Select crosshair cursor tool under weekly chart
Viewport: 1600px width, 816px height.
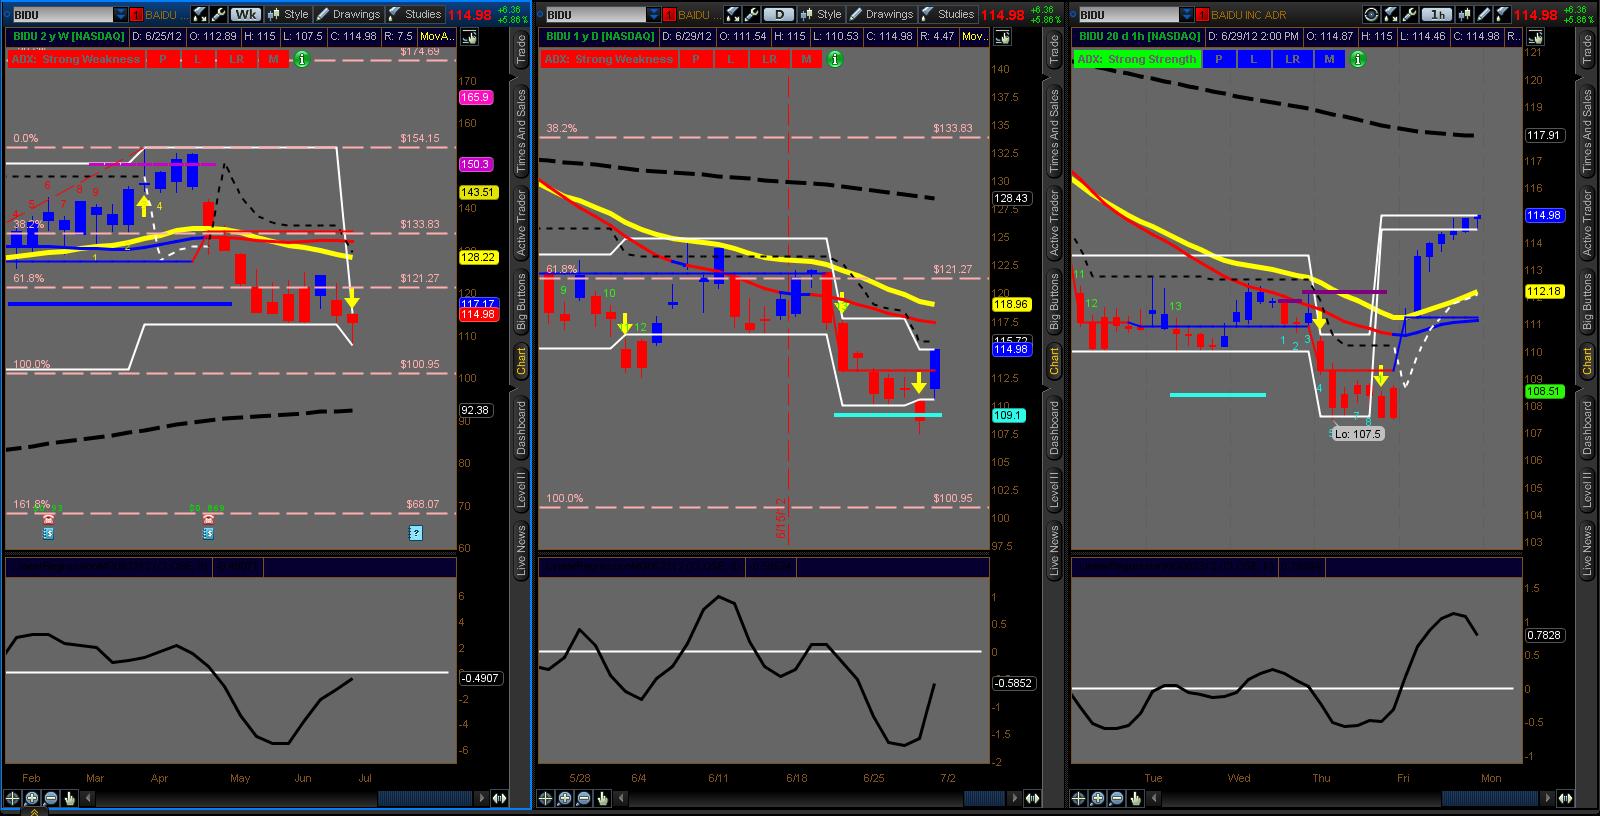pos(12,798)
